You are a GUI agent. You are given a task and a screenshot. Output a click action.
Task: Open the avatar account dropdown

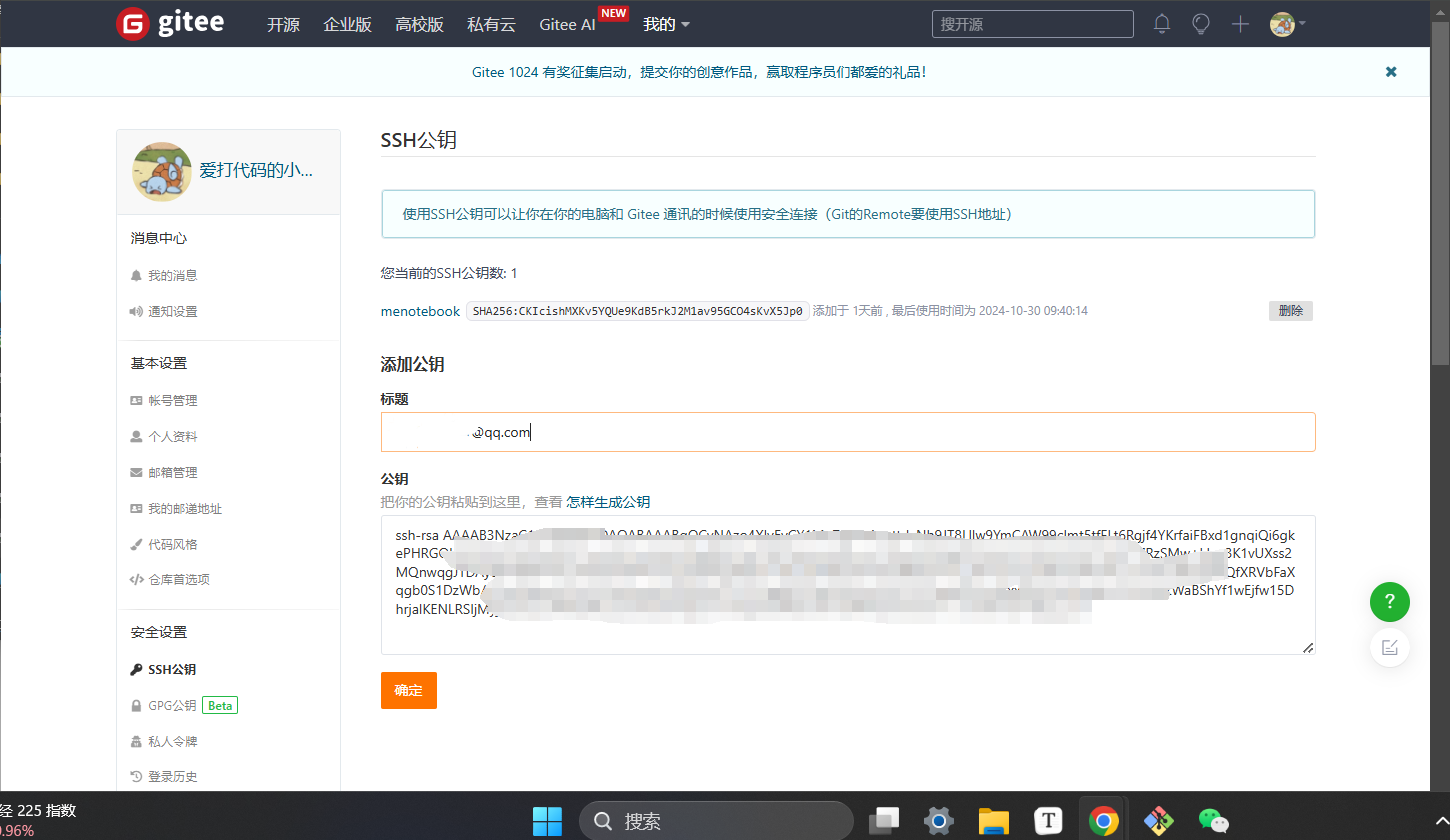coord(1285,23)
